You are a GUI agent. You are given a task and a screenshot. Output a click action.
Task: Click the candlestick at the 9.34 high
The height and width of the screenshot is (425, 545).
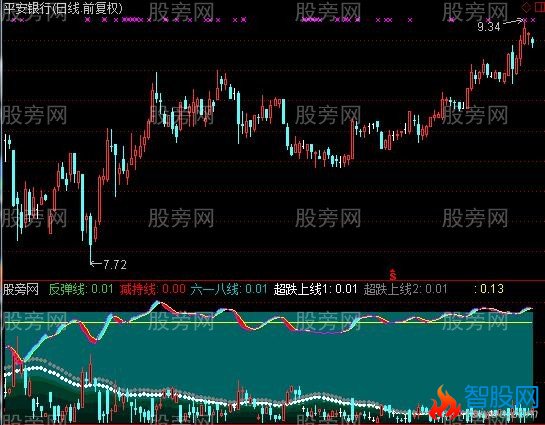(x=524, y=32)
